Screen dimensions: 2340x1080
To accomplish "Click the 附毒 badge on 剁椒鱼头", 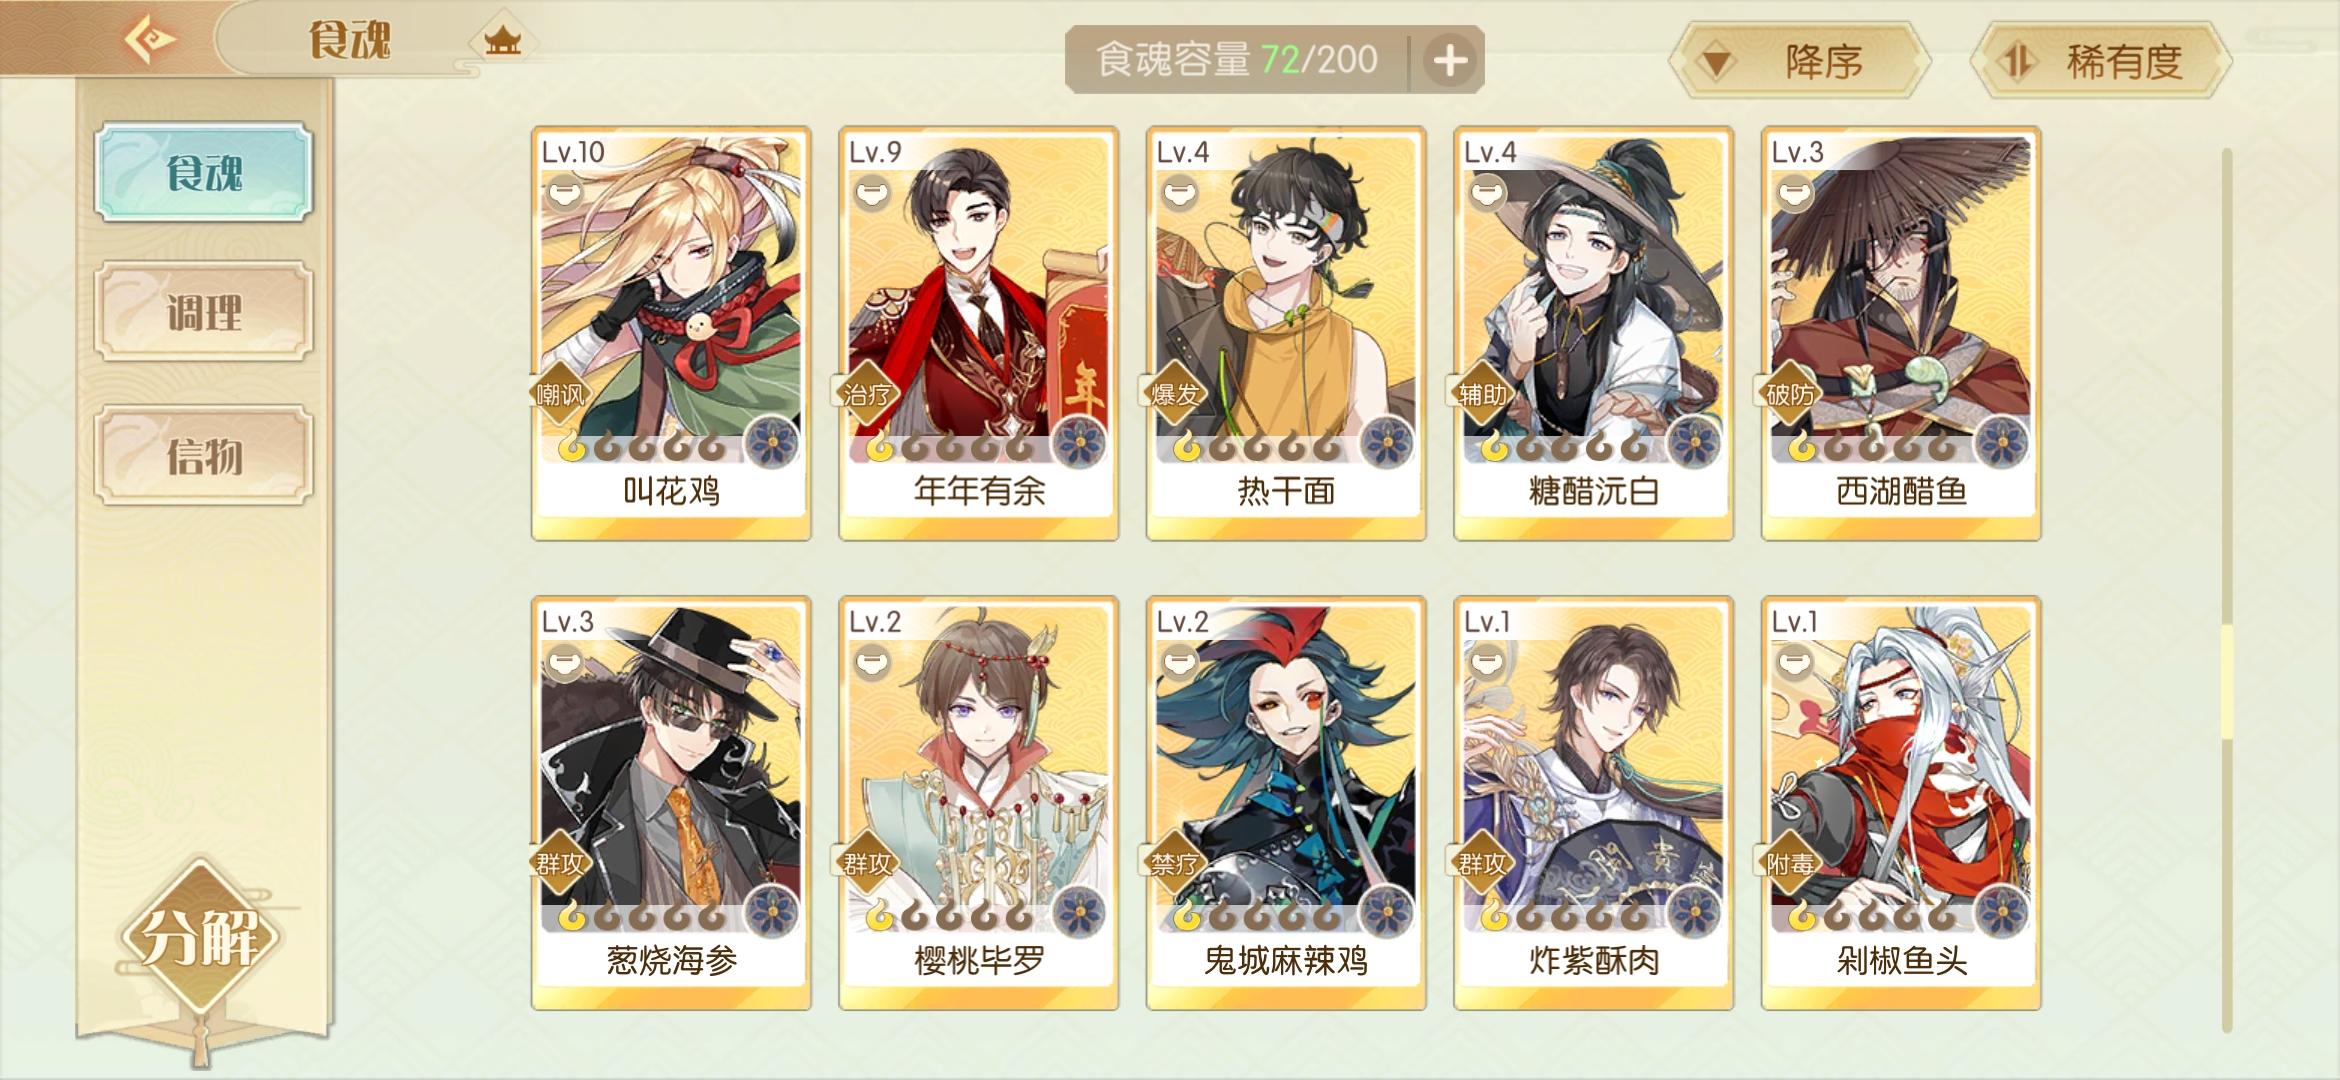I will click(x=1789, y=863).
